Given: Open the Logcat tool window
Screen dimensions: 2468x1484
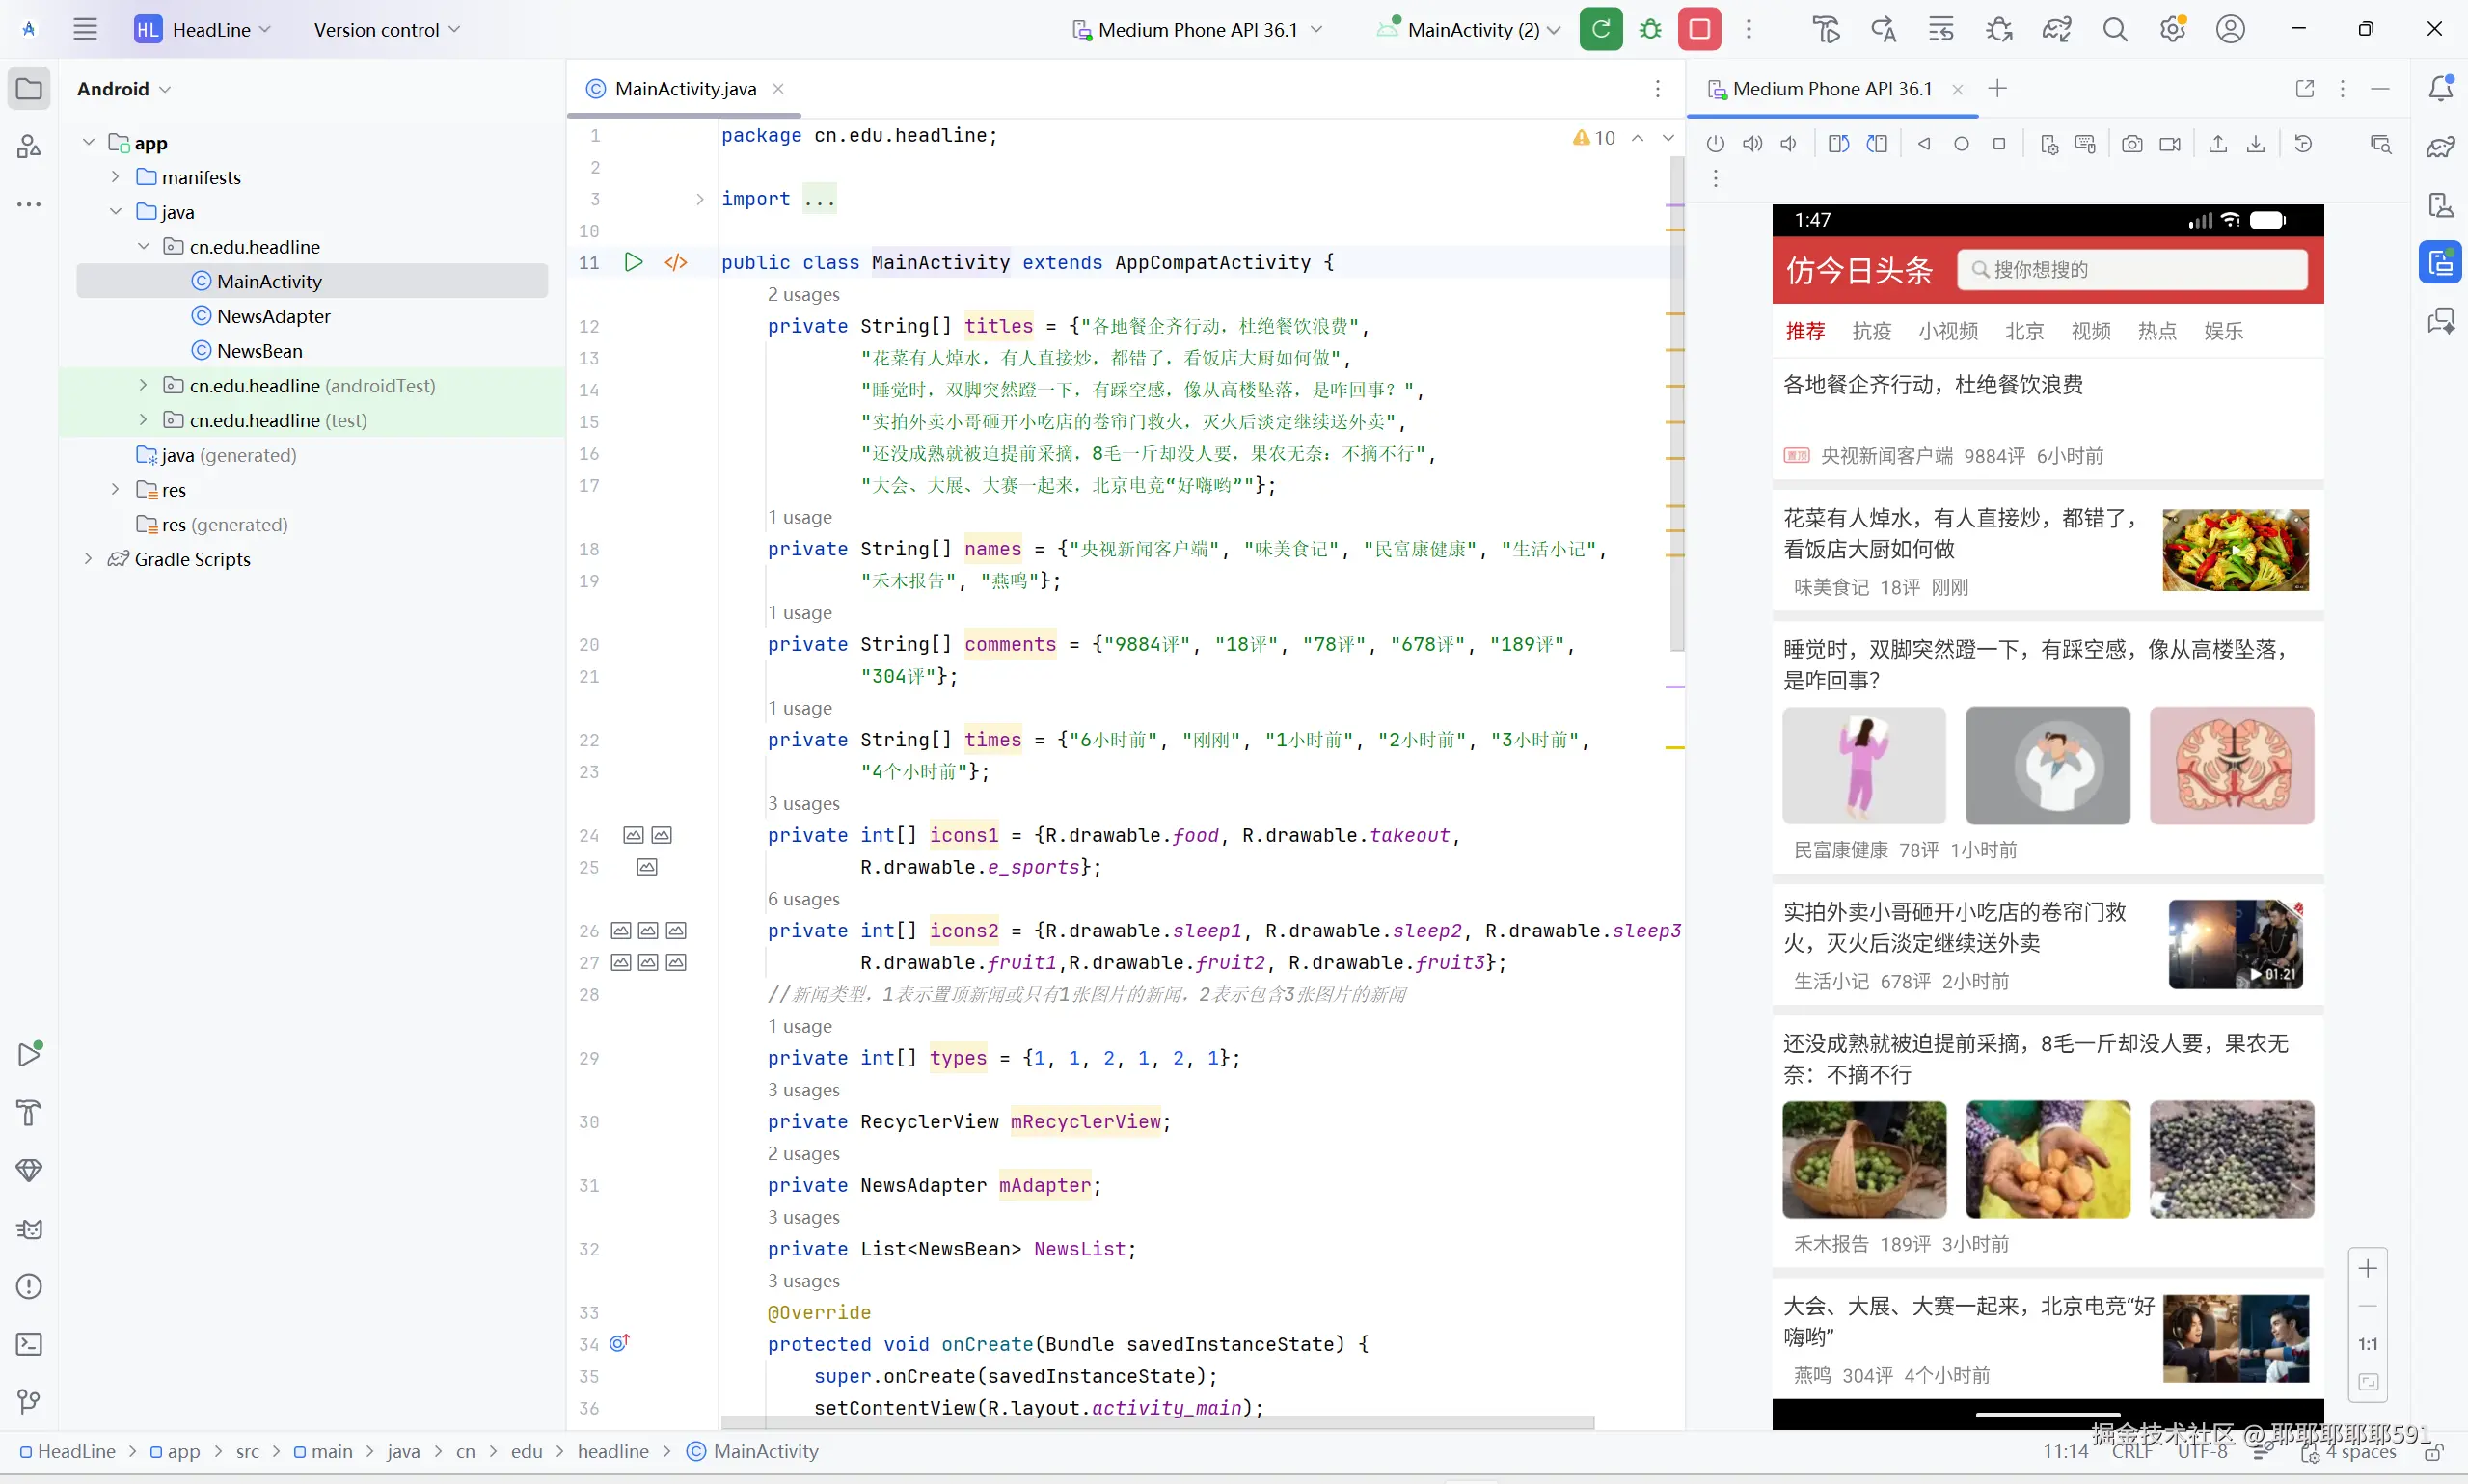Looking at the screenshot, I should point(29,1229).
